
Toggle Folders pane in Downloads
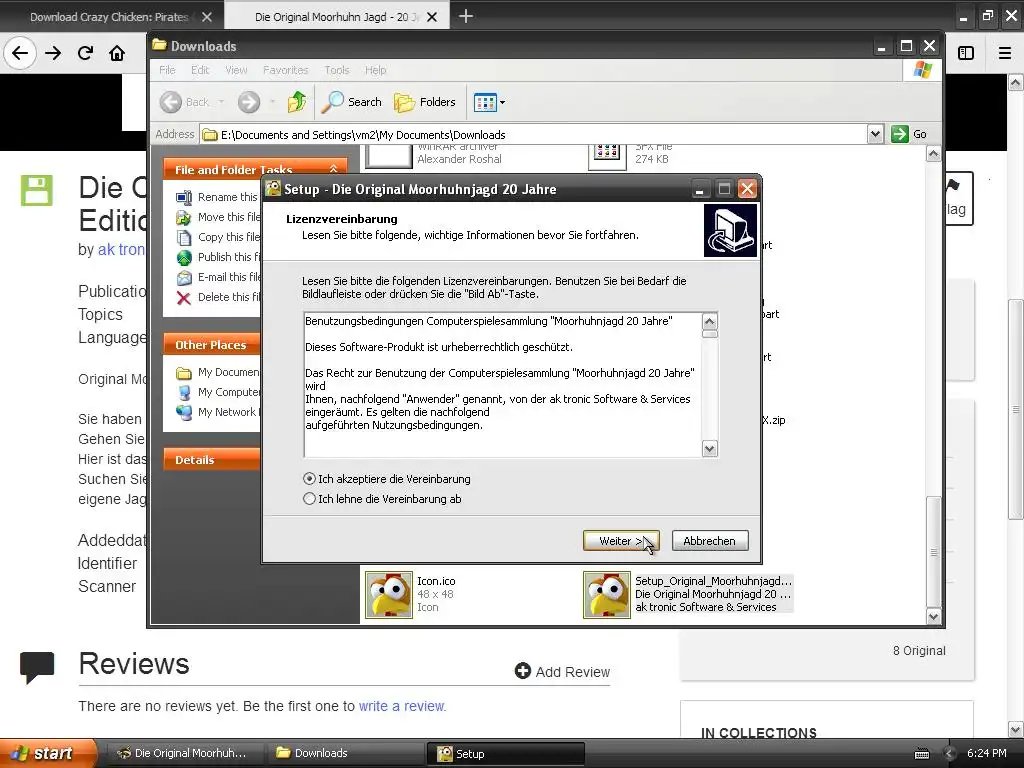pyautogui.click(x=425, y=102)
